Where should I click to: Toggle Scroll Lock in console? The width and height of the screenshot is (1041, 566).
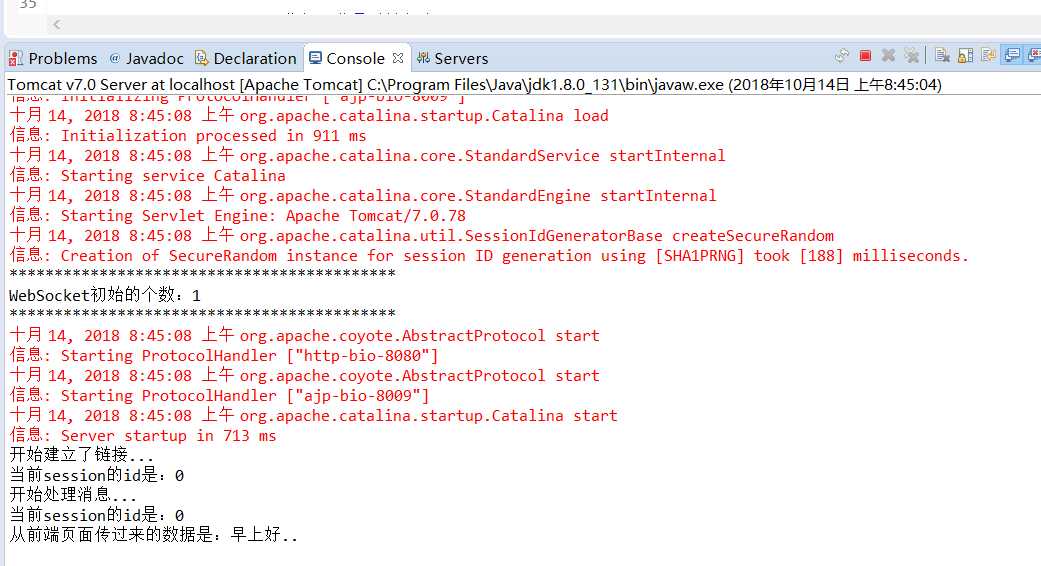point(965,56)
